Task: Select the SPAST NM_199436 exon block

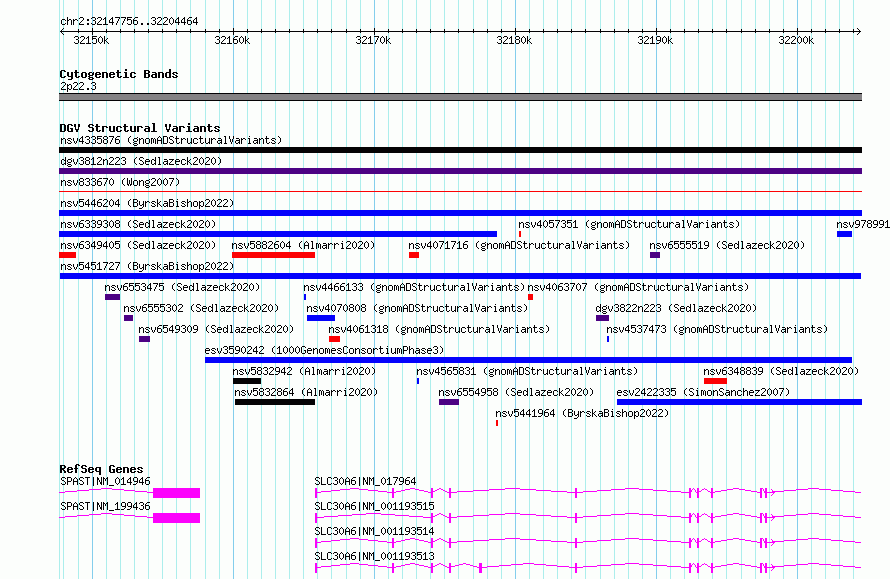Action: (x=177, y=518)
